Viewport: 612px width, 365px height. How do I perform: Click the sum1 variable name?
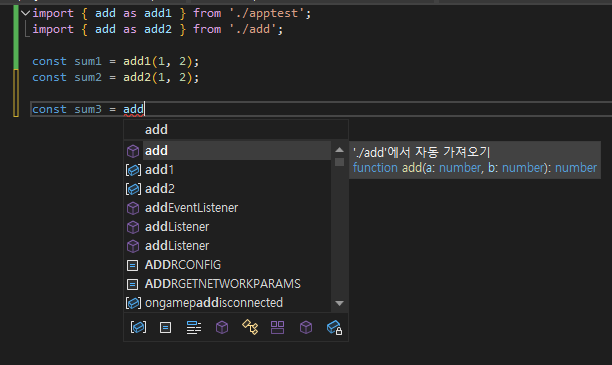tap(88, 61)
